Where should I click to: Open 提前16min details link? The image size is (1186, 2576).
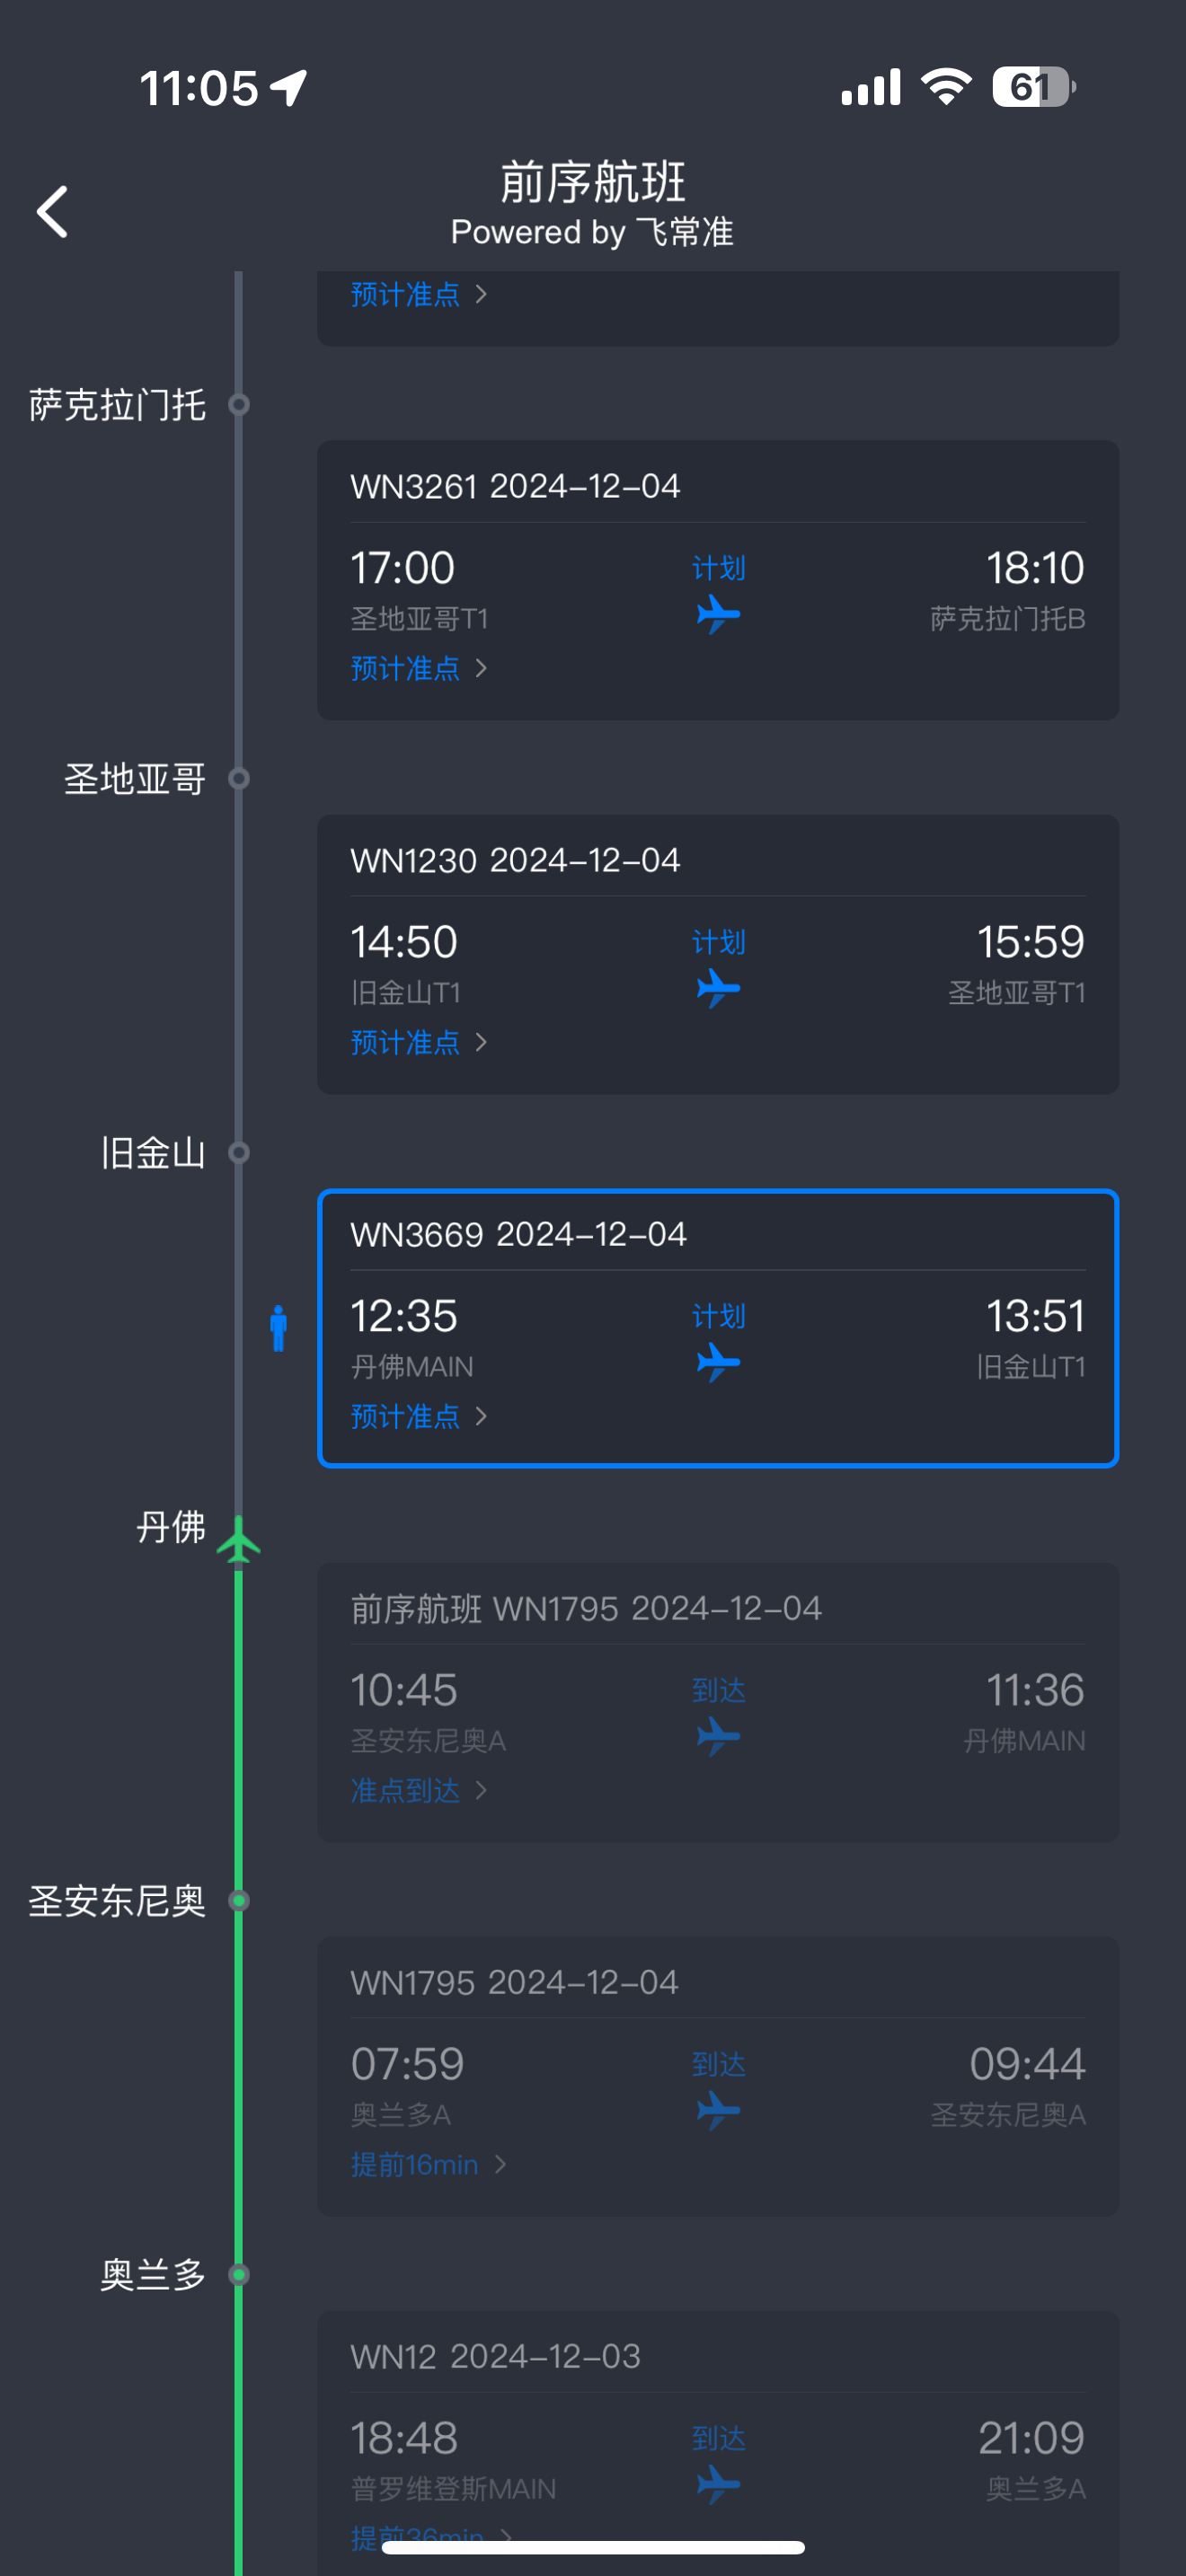[428, 2164]
